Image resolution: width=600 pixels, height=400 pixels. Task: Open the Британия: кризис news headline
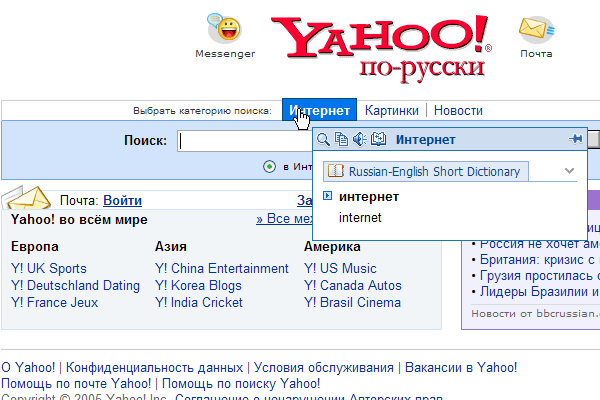coord(540,260)
